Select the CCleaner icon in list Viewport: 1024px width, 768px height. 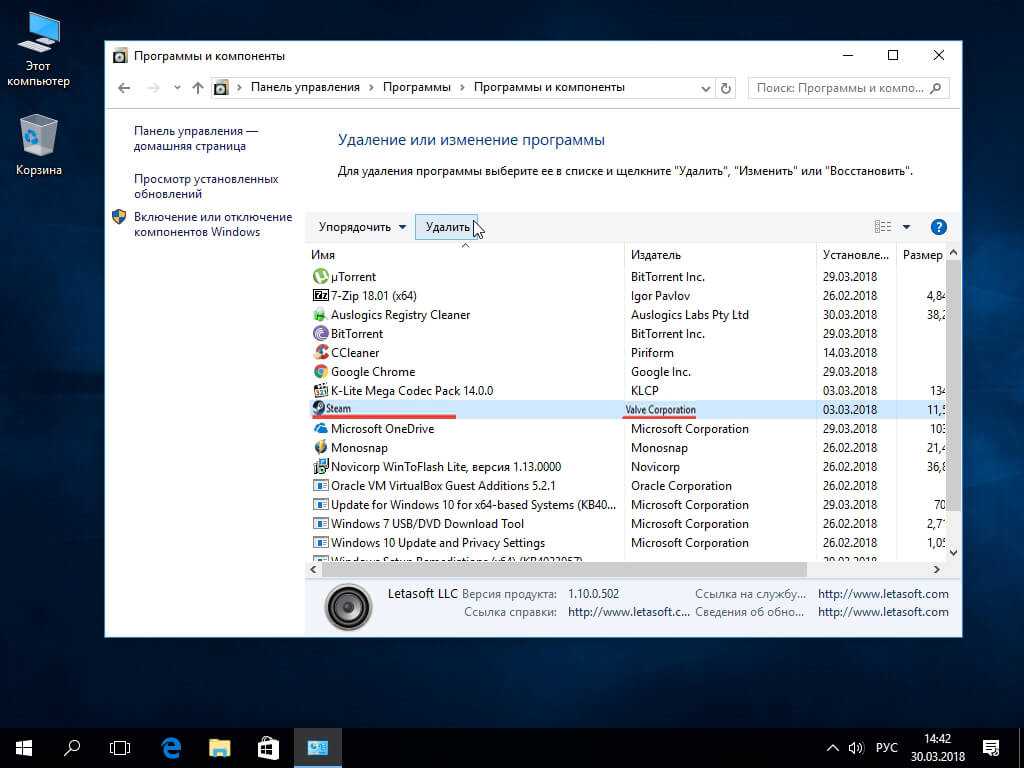320,353
